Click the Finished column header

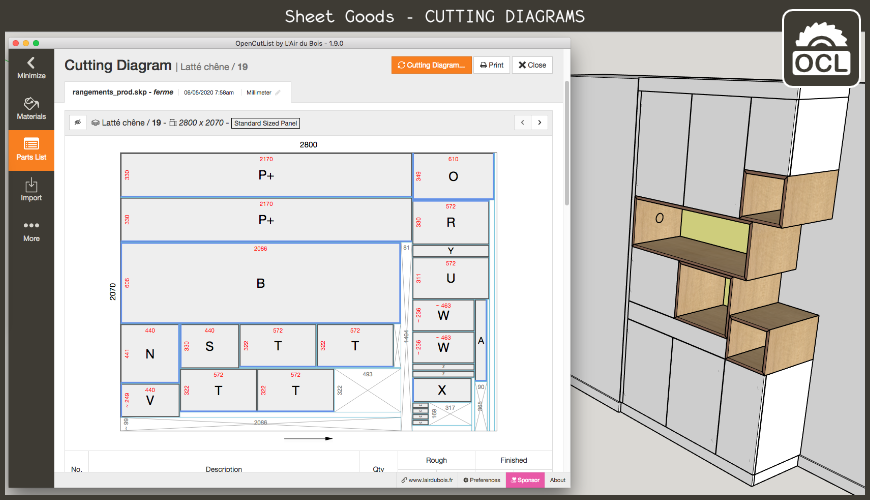point(513,460)
